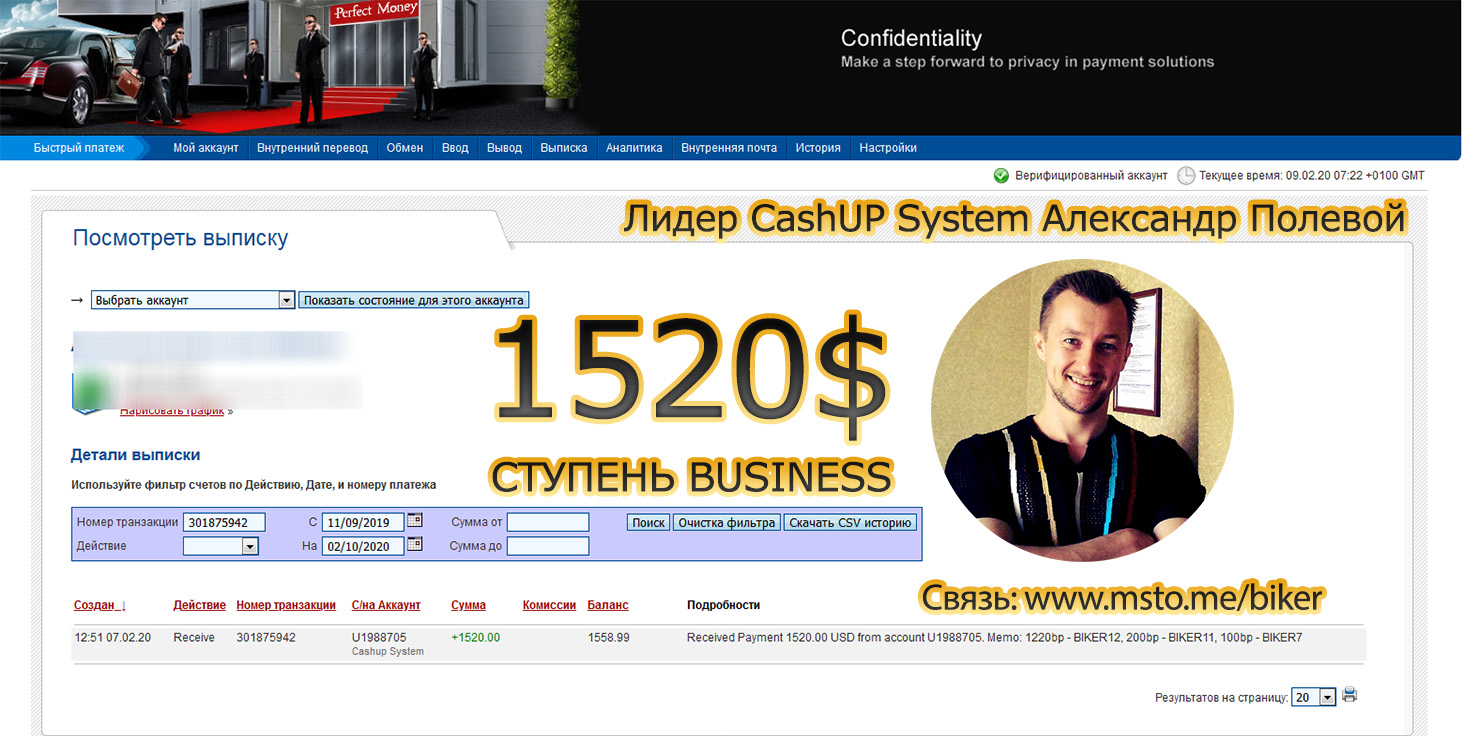Expand the Действие filter dropdown
Viewport: 1465px width, 736px height.
click(221, 546)
